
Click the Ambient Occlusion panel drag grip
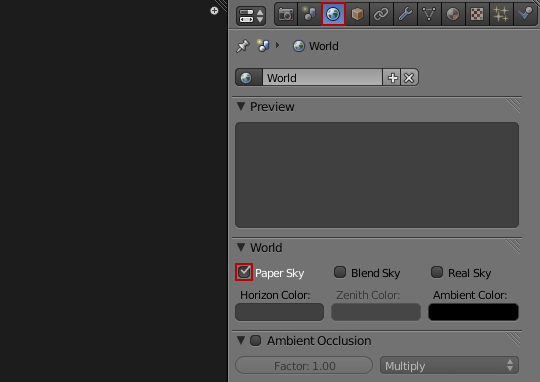click(x=513, y=339)
